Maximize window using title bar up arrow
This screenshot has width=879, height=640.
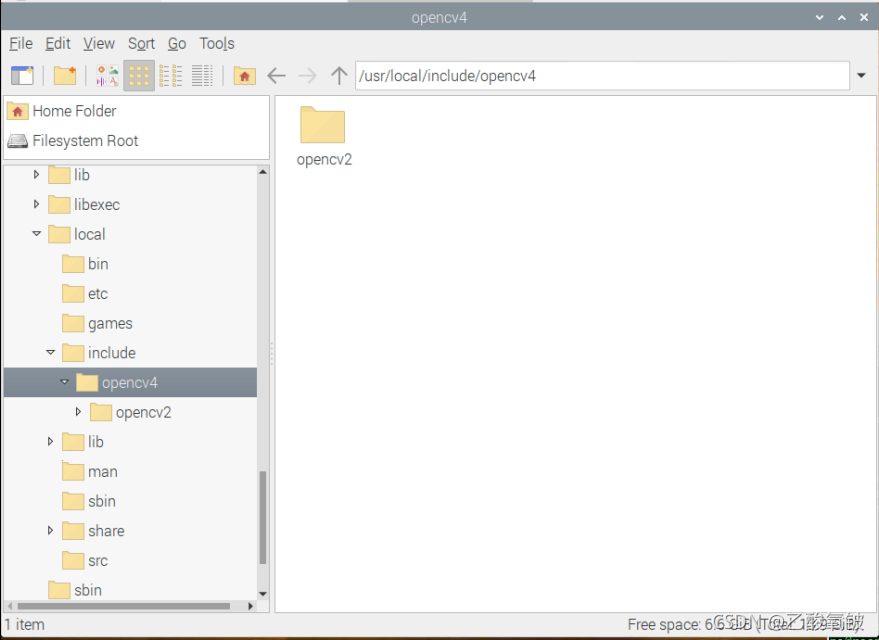(x=841, y=17)
